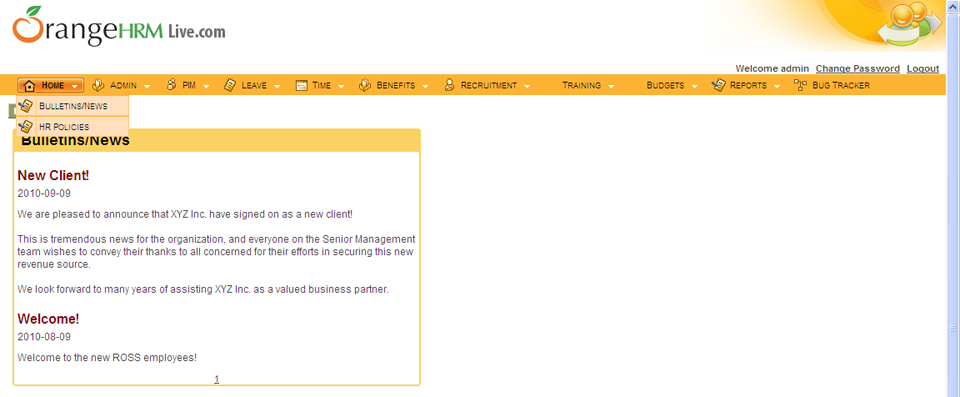The height and width of the screenshot is (397, 960).
Task: Click the Reports menu icon
Action: tap(719, 85)
